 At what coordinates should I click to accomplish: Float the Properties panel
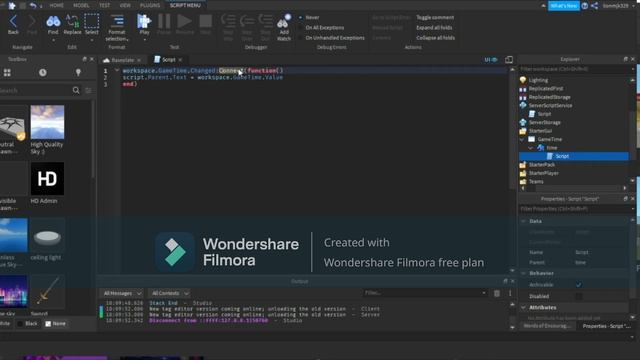[626, 199]
